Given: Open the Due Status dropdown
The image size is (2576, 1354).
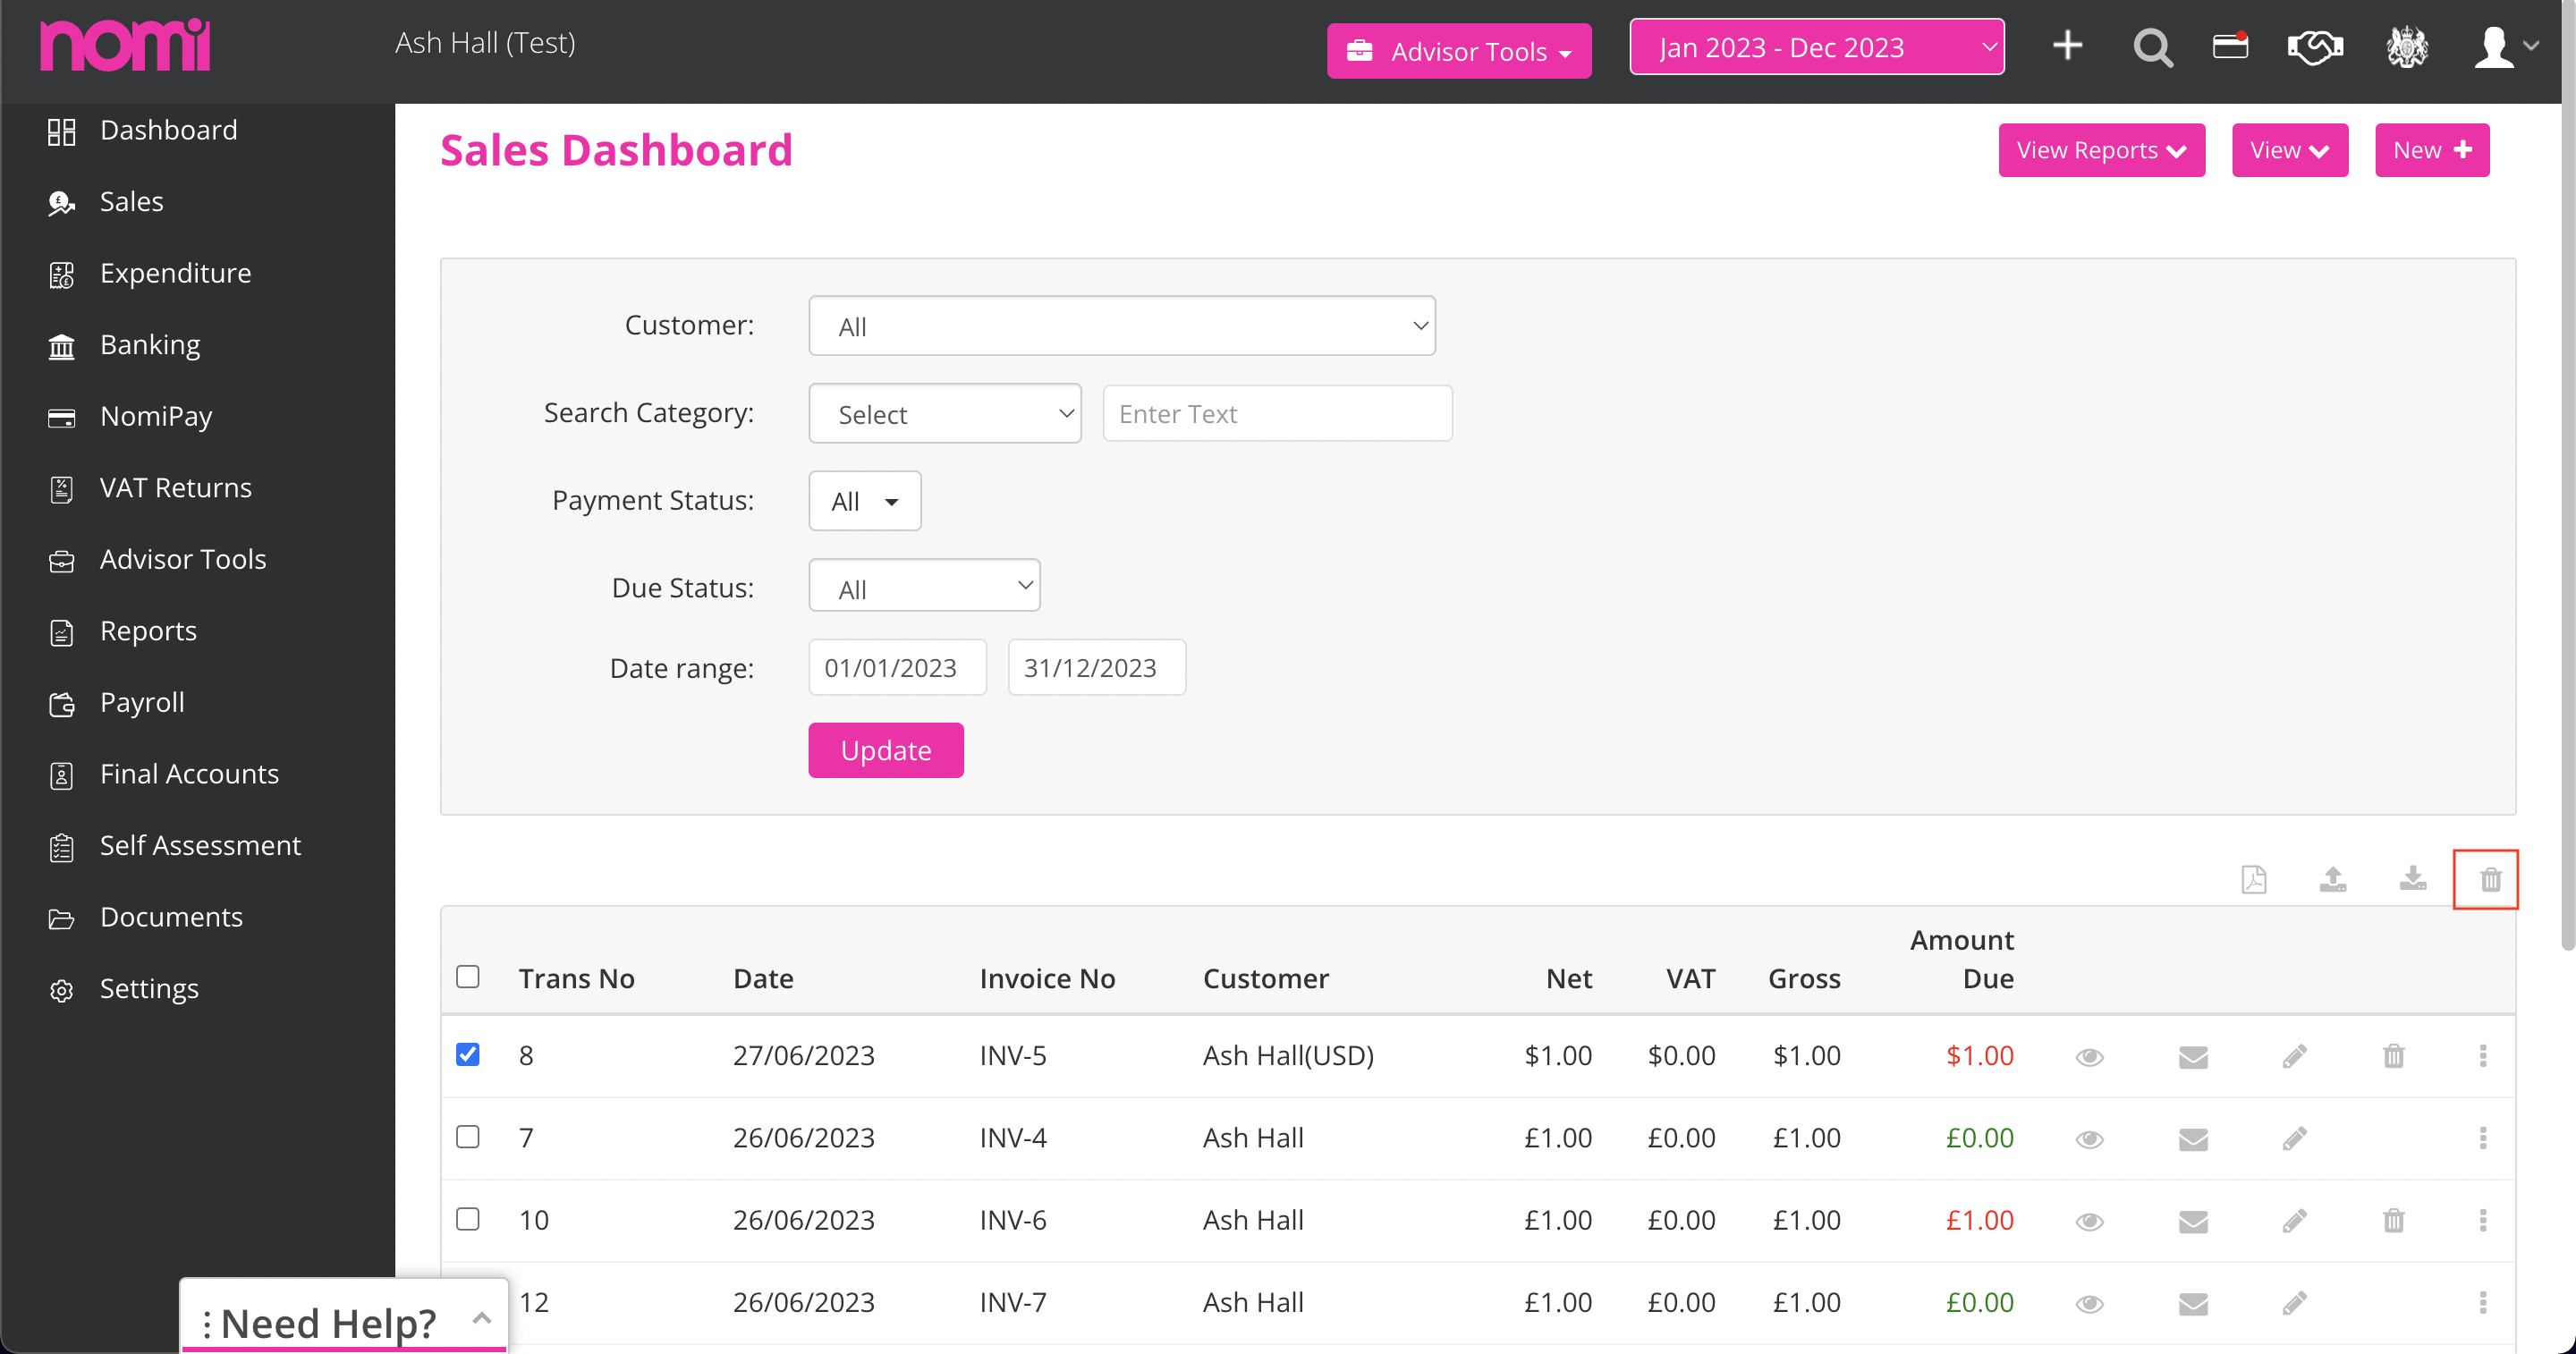Looking at the screenshot, I should (924, 586).
